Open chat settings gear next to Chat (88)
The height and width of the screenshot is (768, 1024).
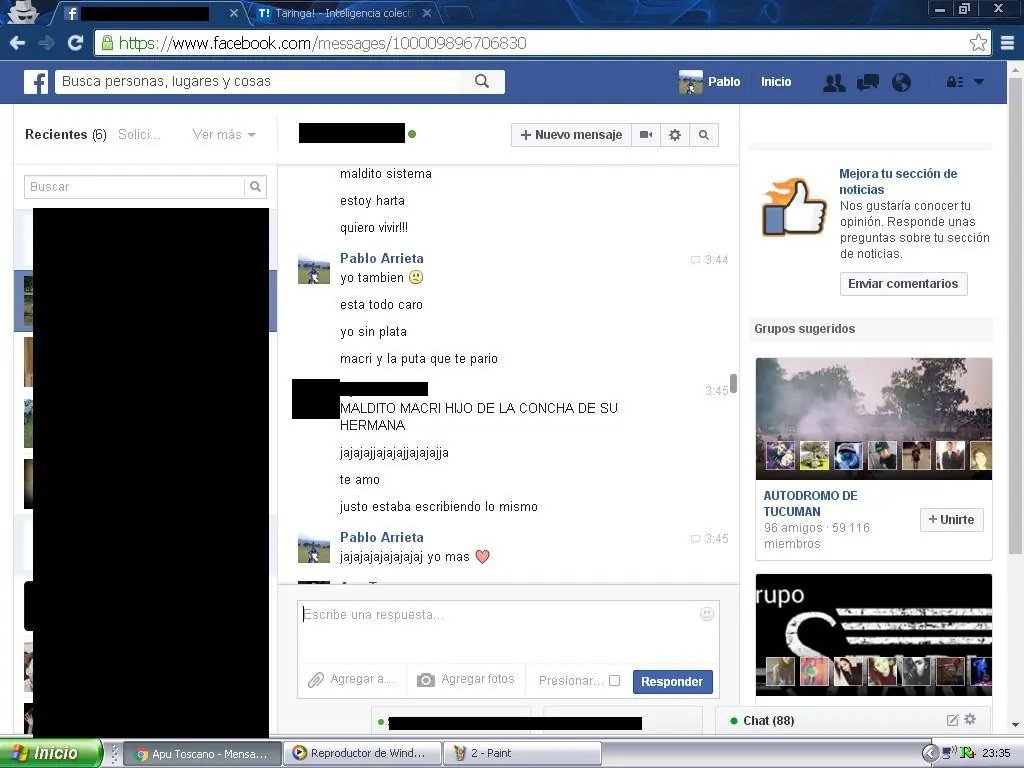pos(970,720)
